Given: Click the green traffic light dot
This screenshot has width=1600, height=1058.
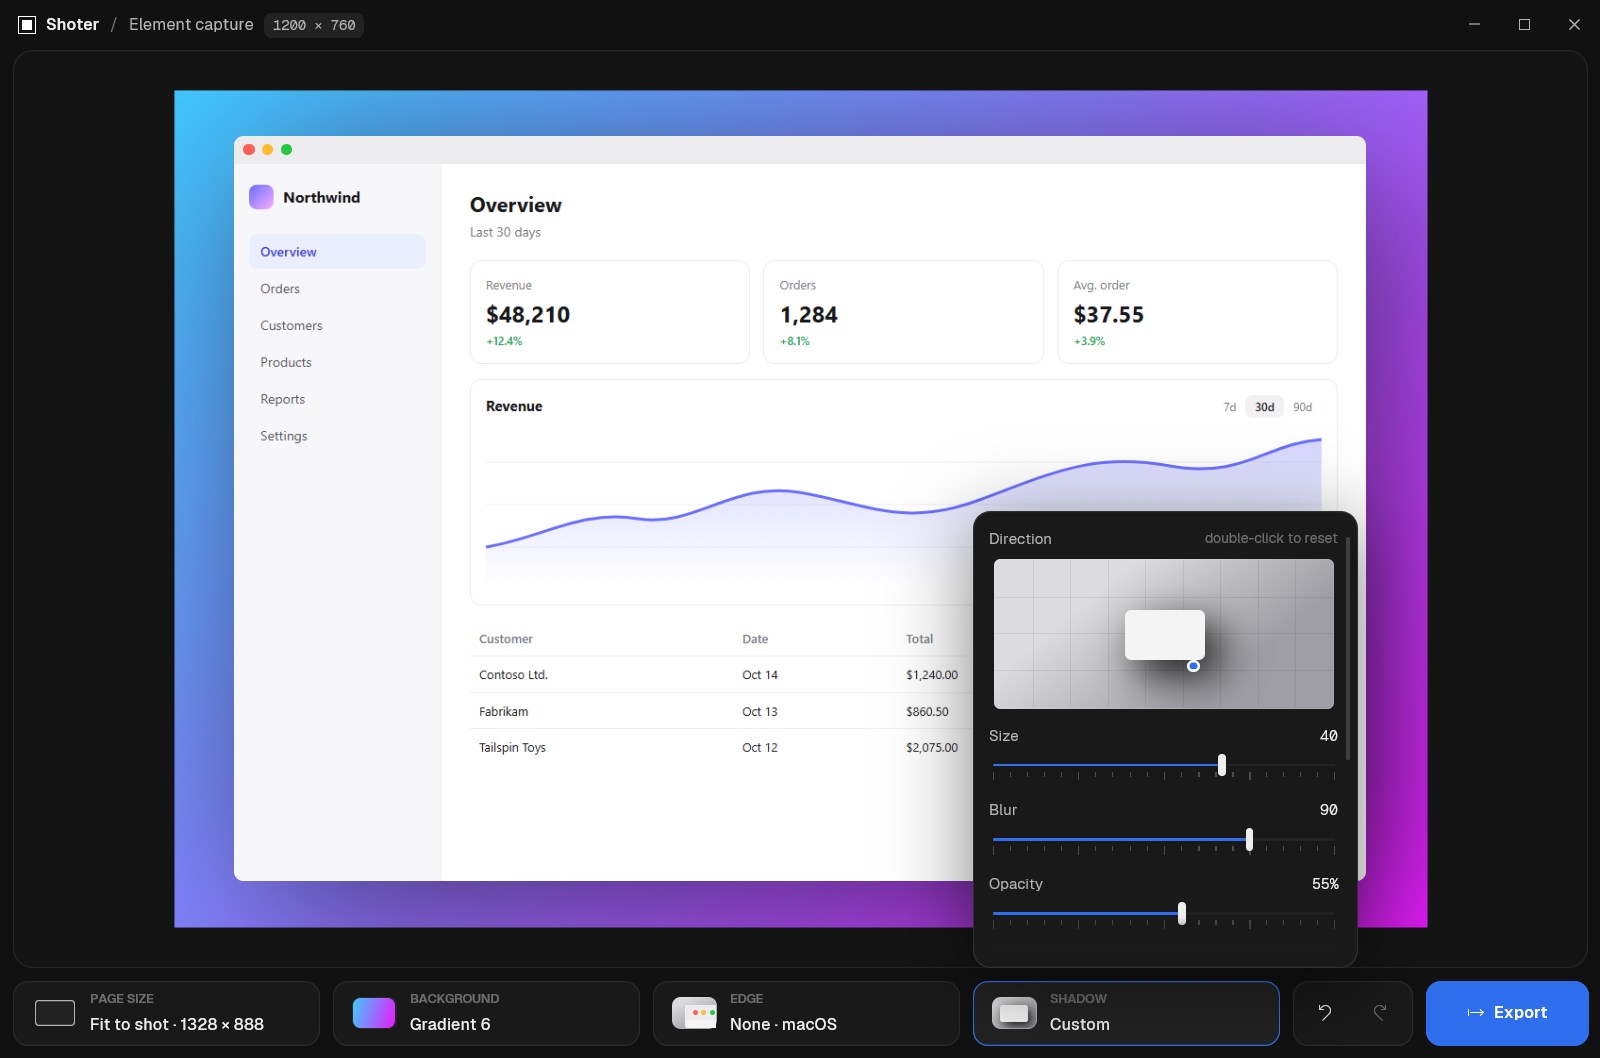Looking at the screenshot, I should tap(286, 150).
